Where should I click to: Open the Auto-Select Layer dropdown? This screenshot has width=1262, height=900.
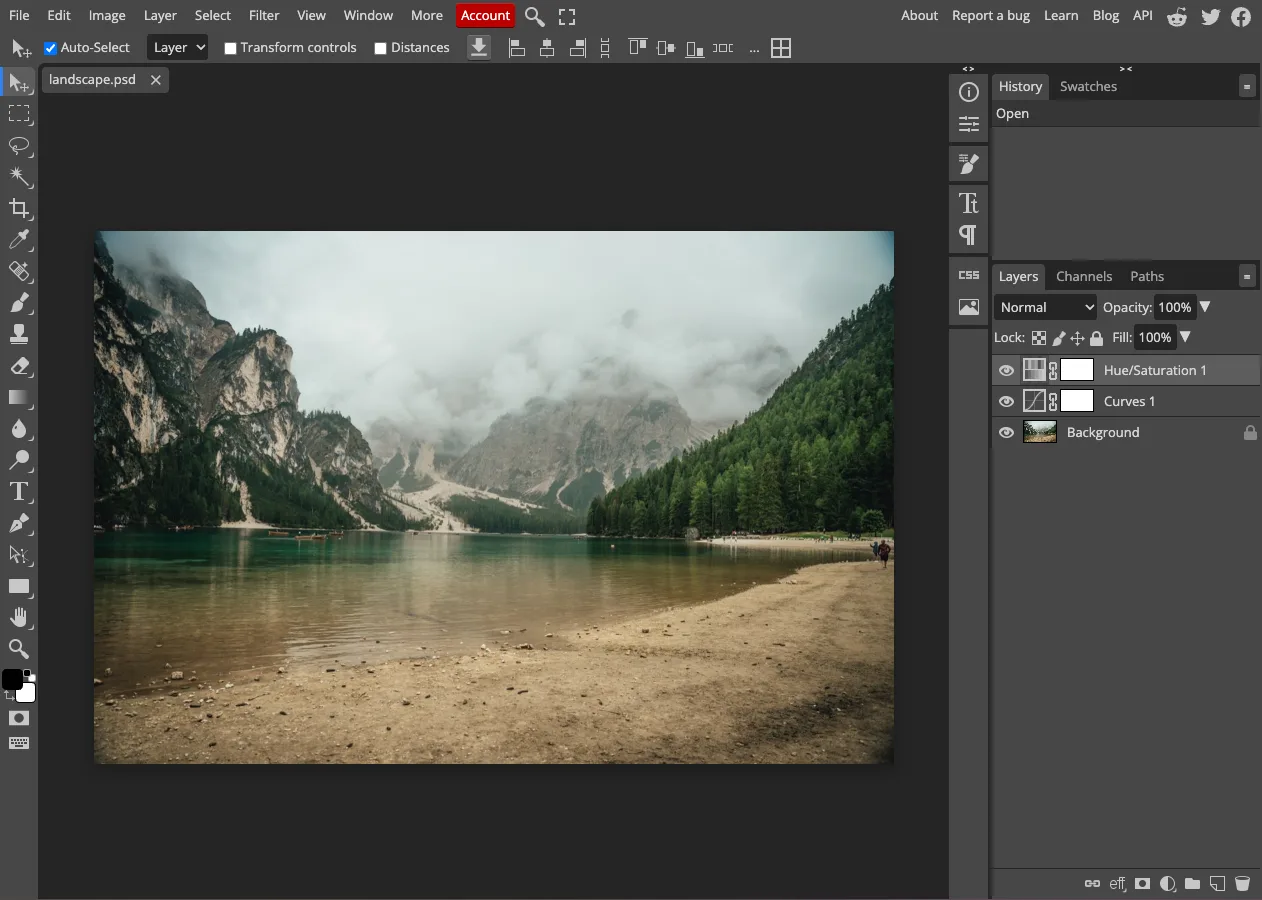[178, 47]
